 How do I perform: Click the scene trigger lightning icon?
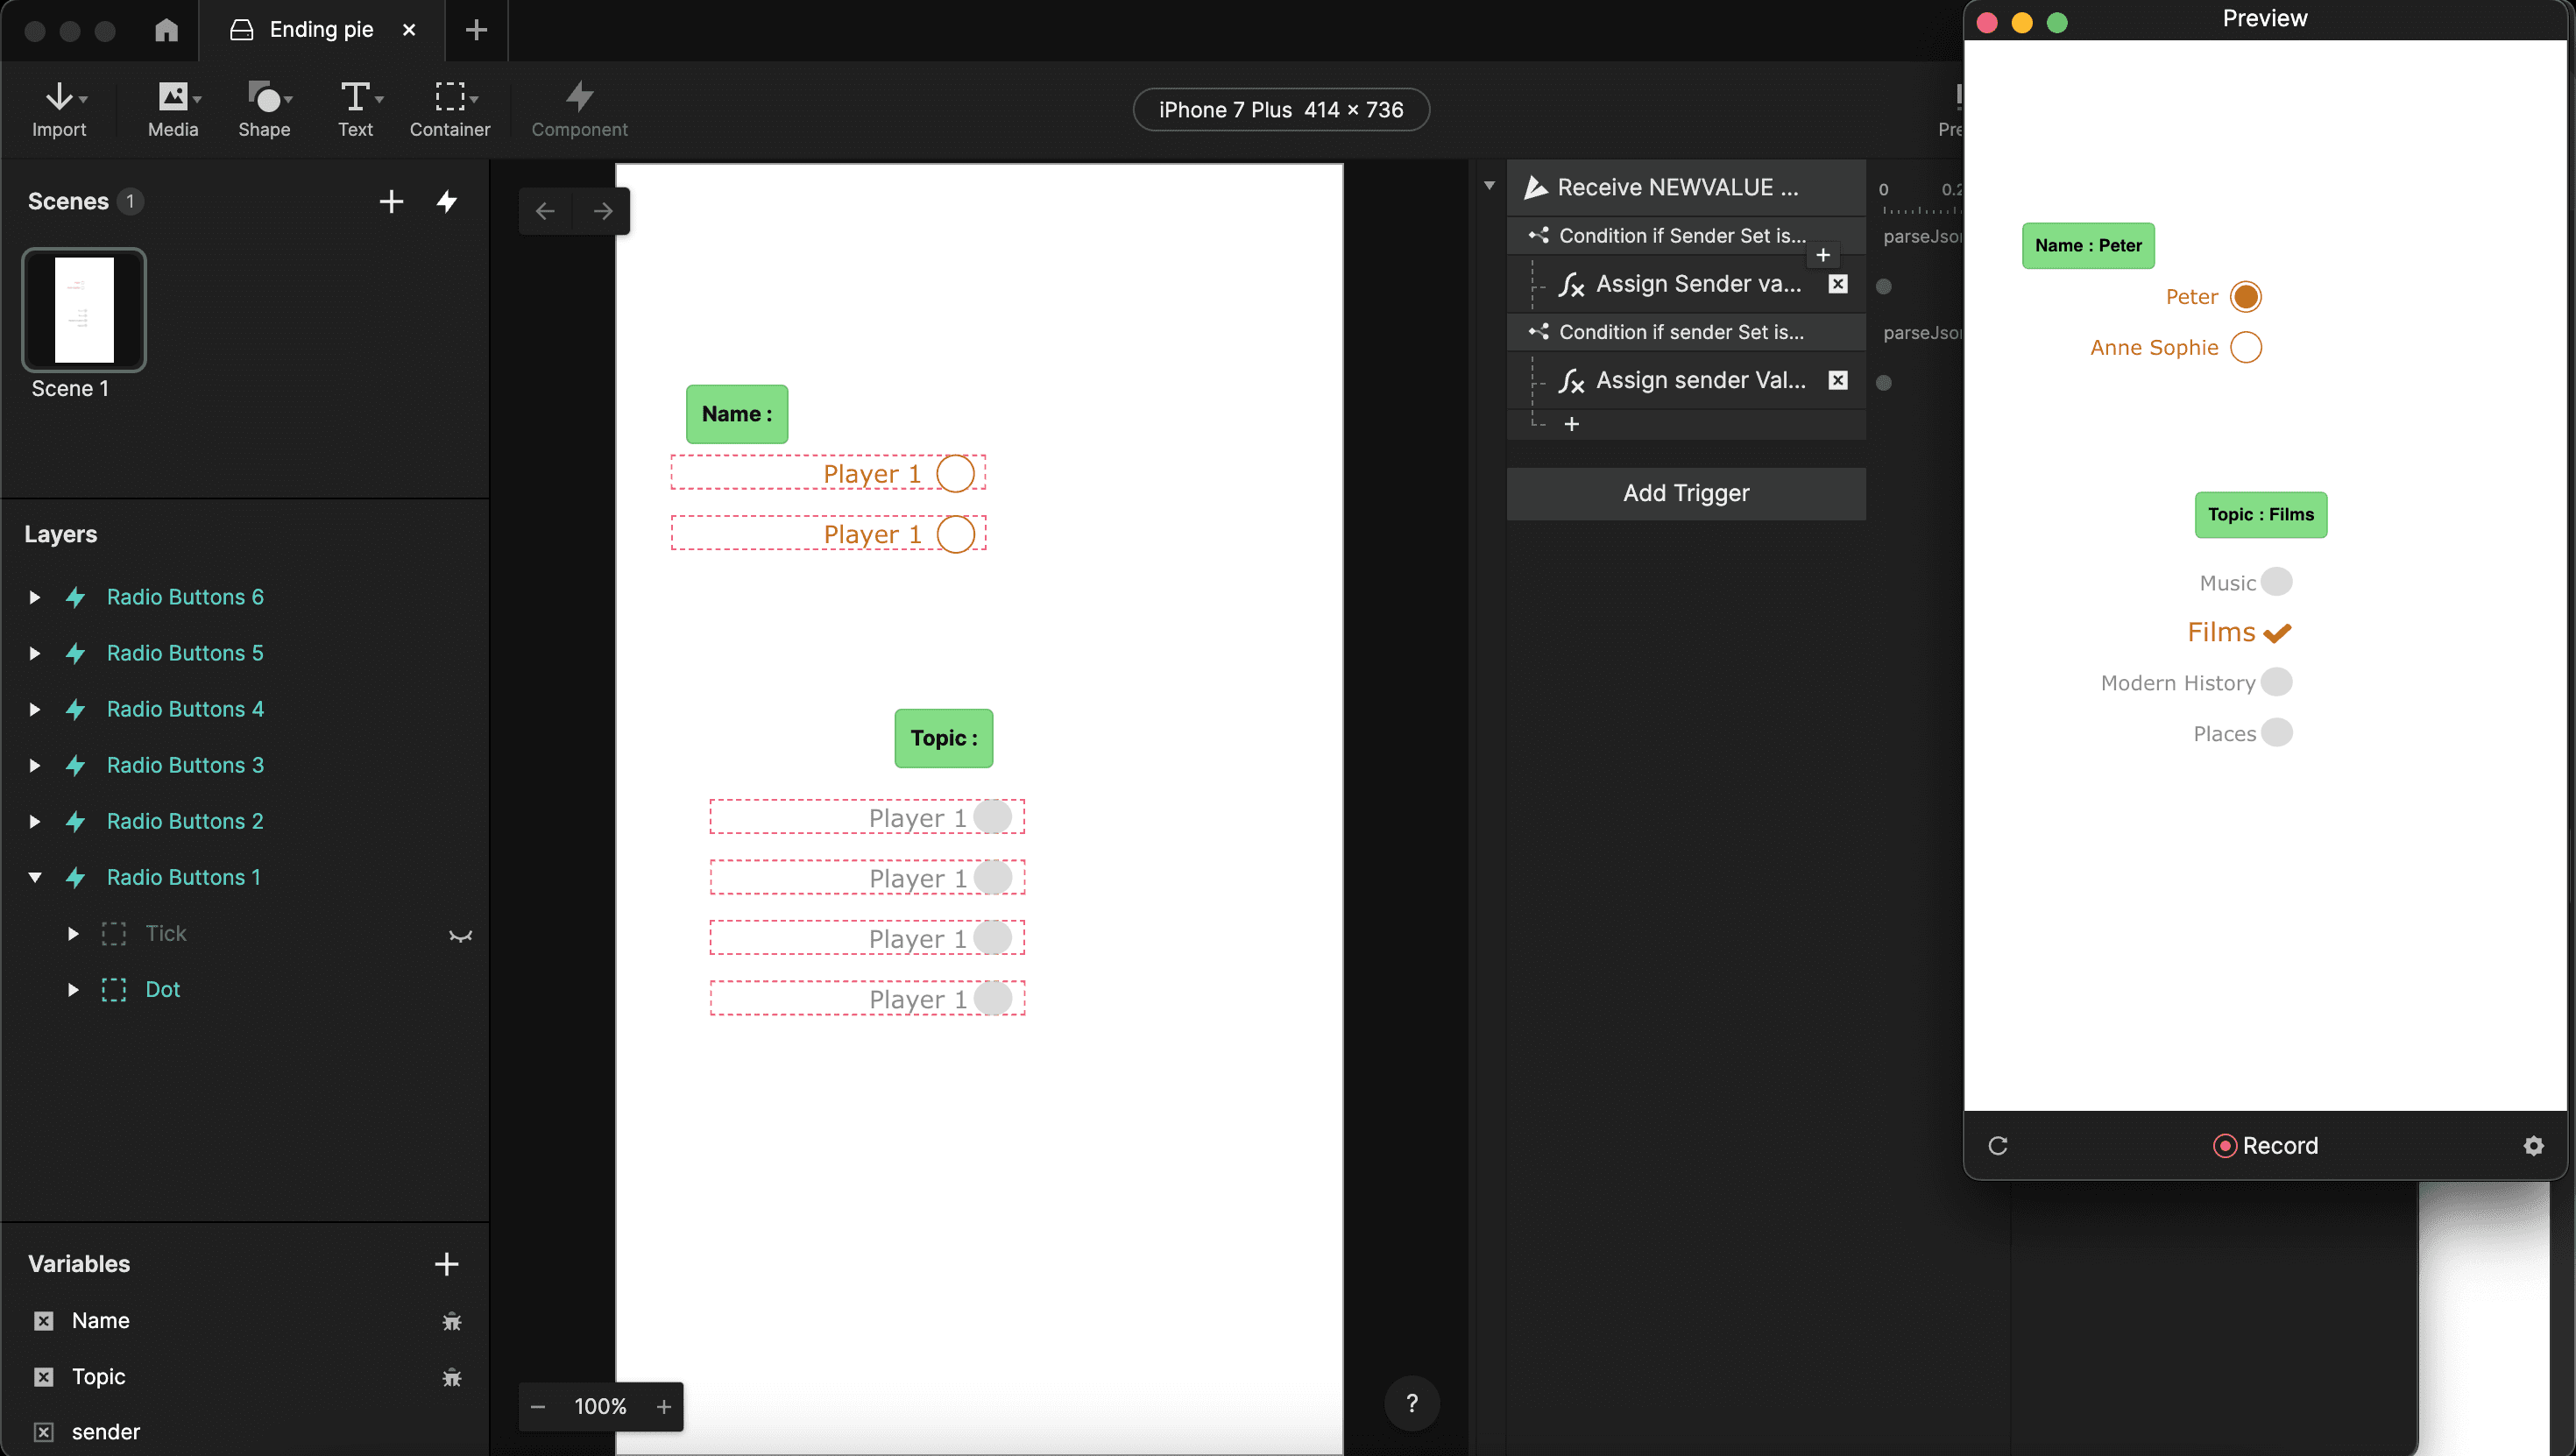click(447, 201)
